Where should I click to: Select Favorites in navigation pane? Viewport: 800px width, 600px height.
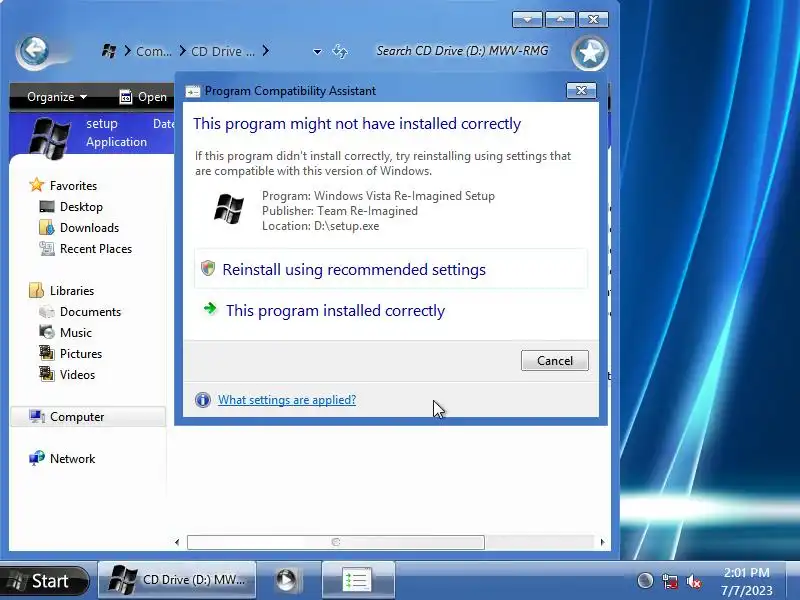pyautogui.click(x=73, y=186)
